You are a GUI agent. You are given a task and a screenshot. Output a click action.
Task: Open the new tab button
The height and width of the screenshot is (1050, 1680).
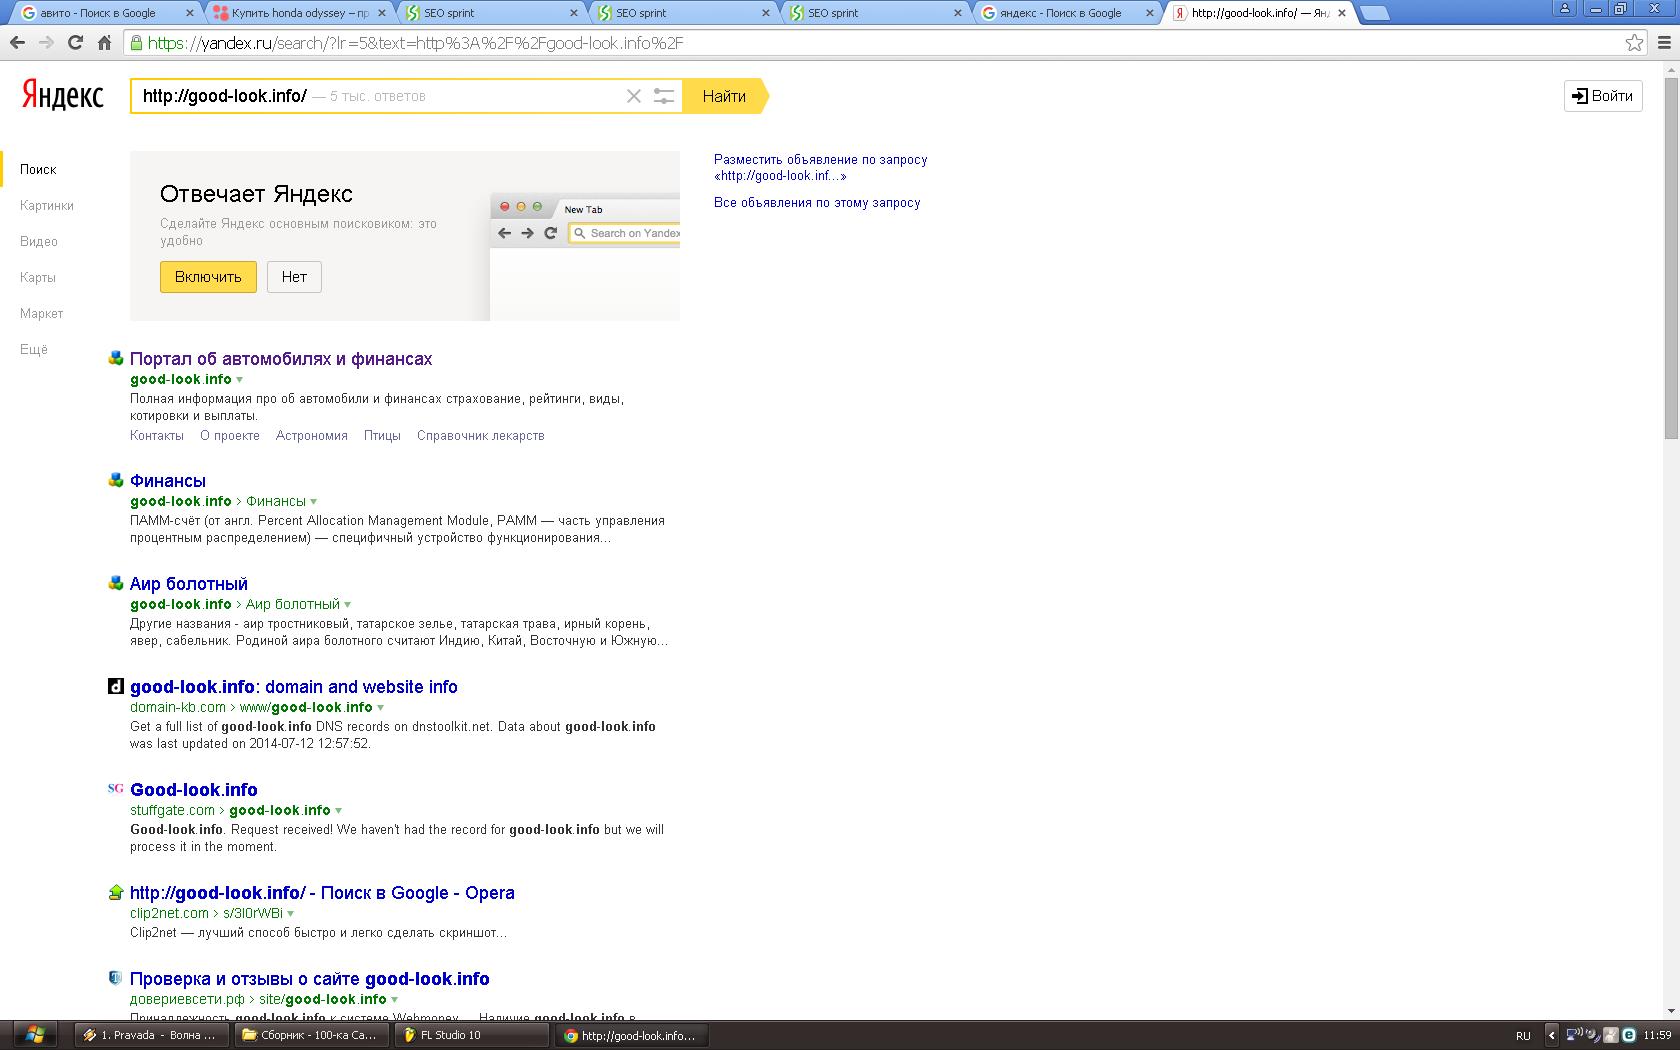pyautogui.click(x=1375, y=13)
